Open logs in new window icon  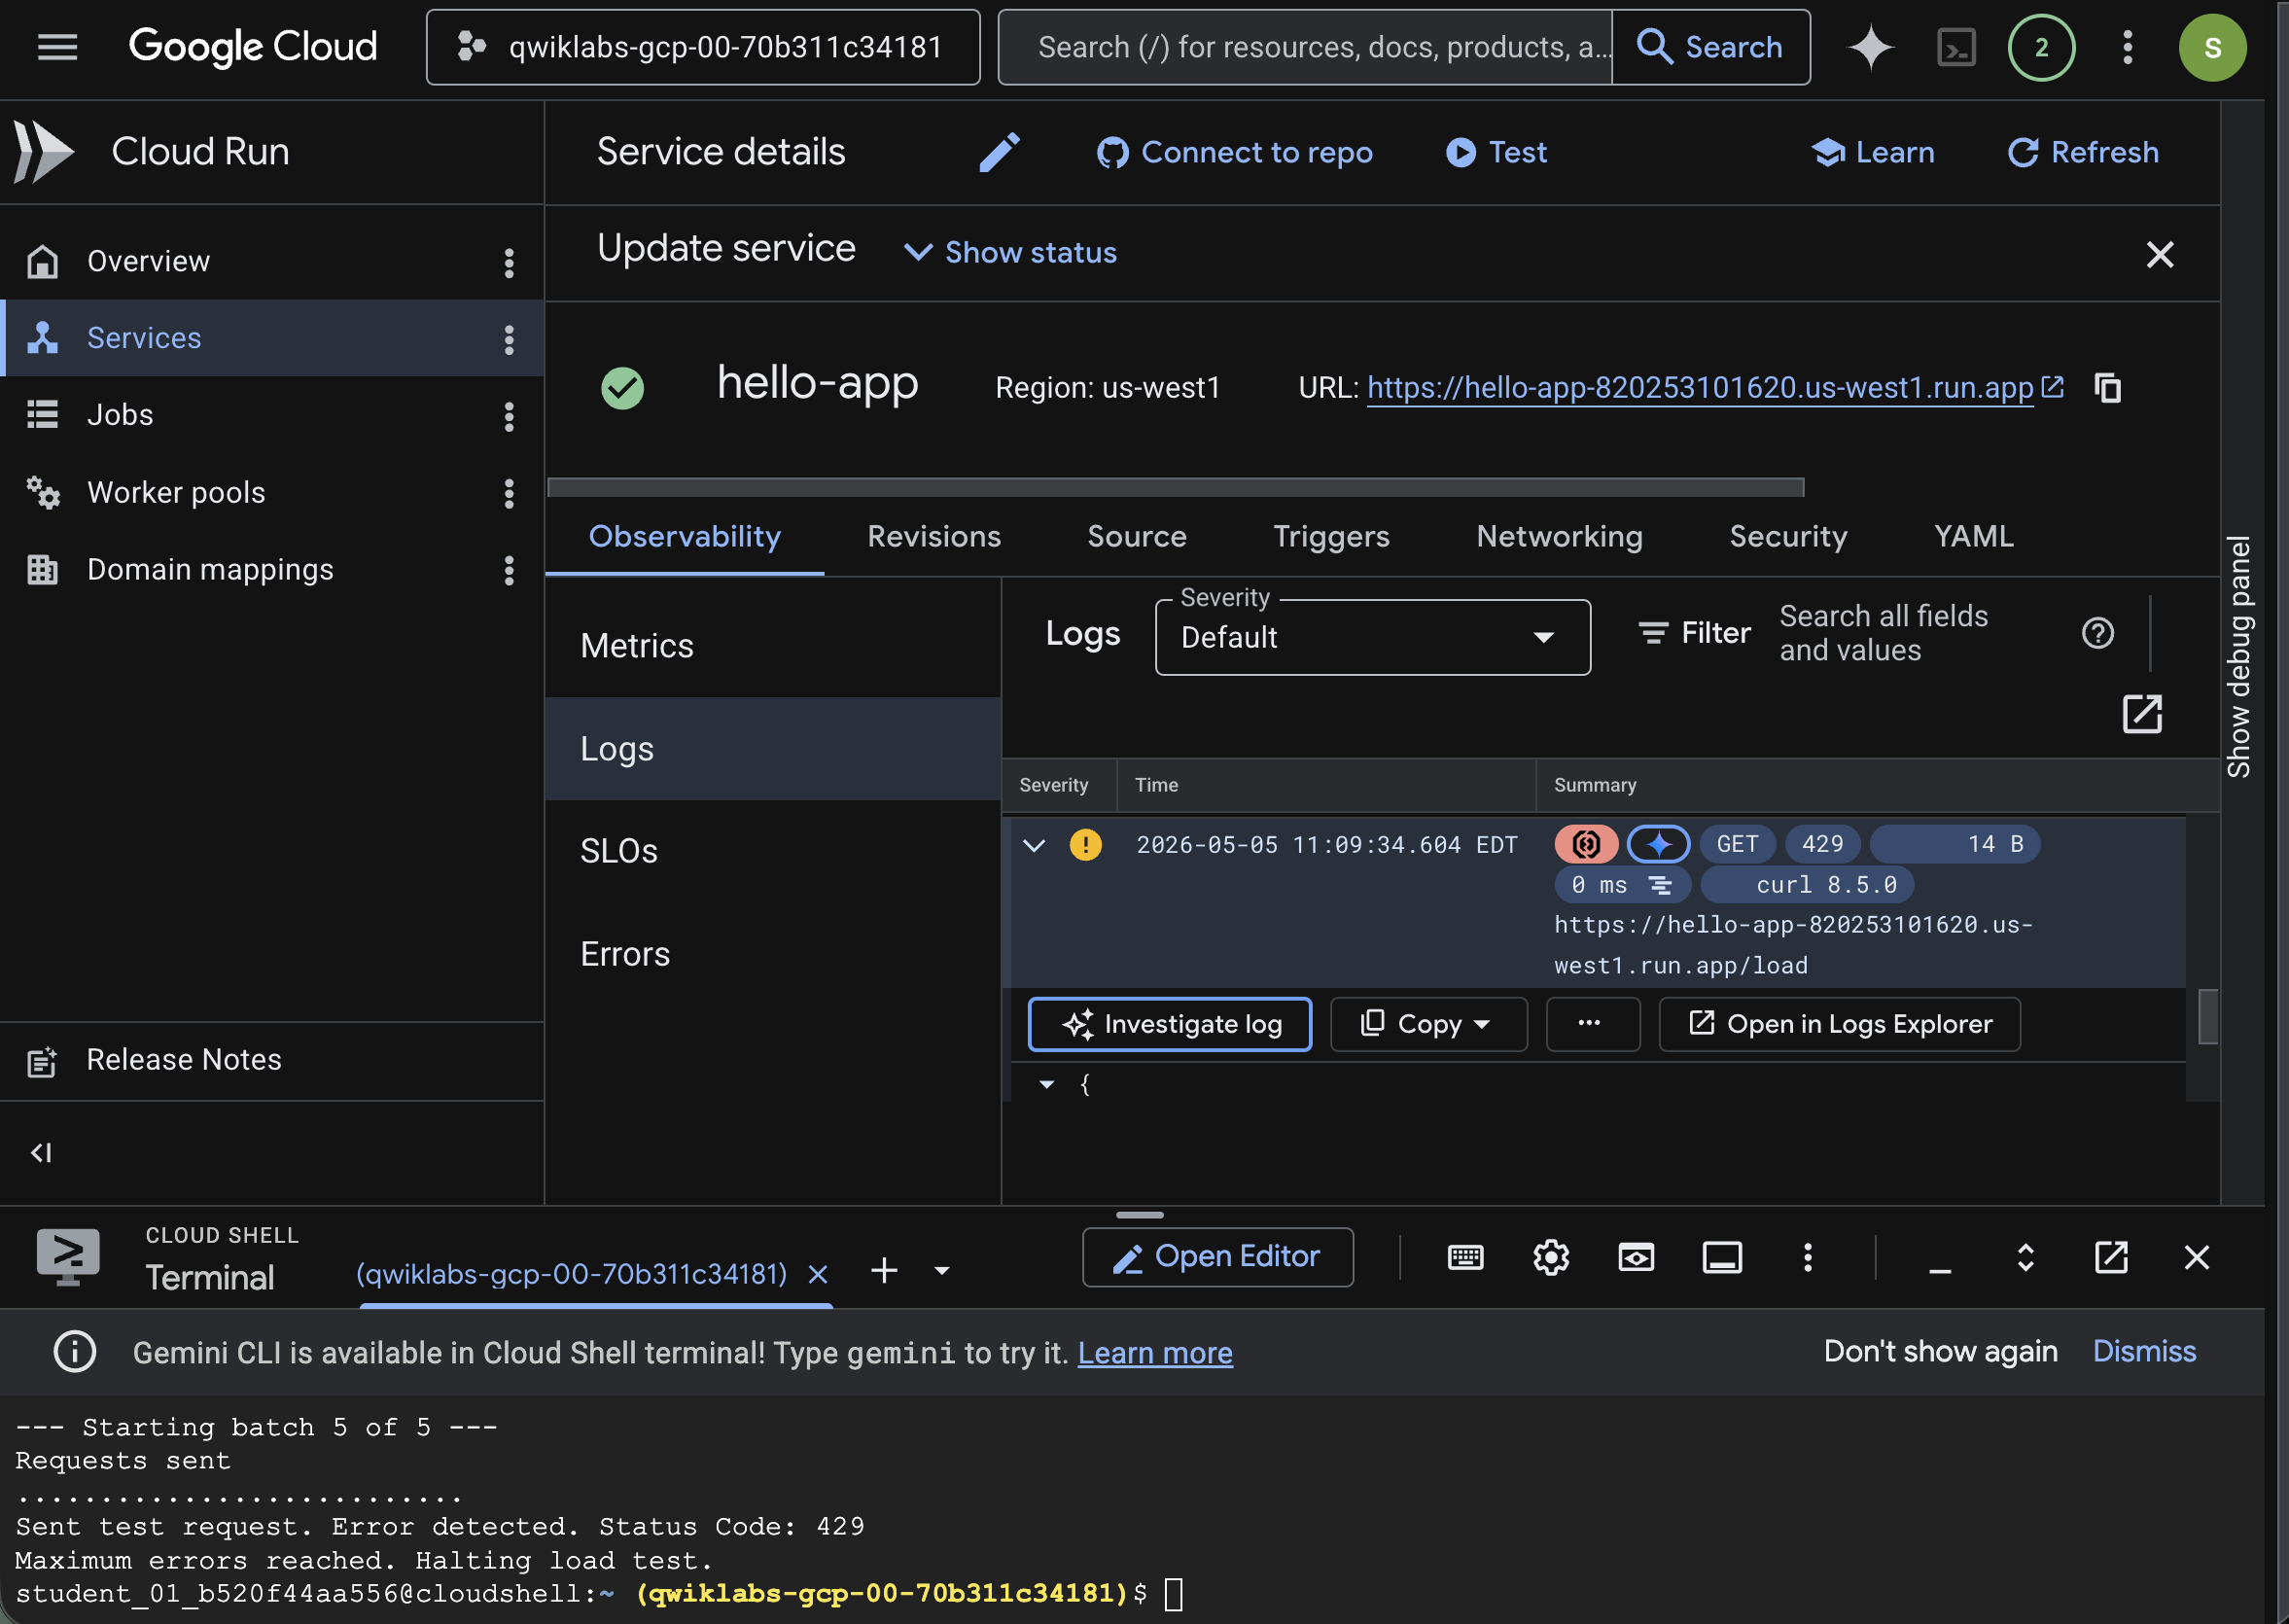pos(2141,714)
